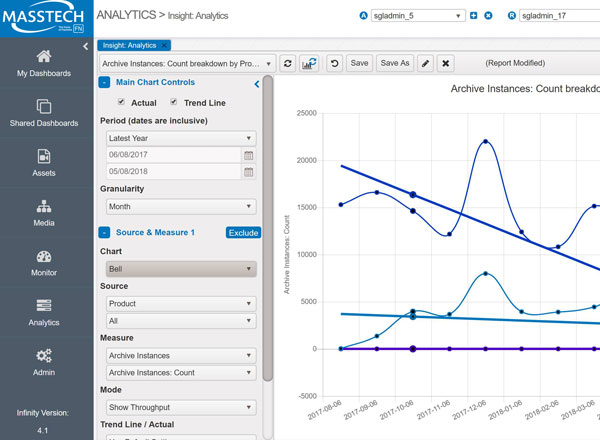Collapse the chart controls panel arrow
This screenshot has width=600, height=440.
point(257,84)
